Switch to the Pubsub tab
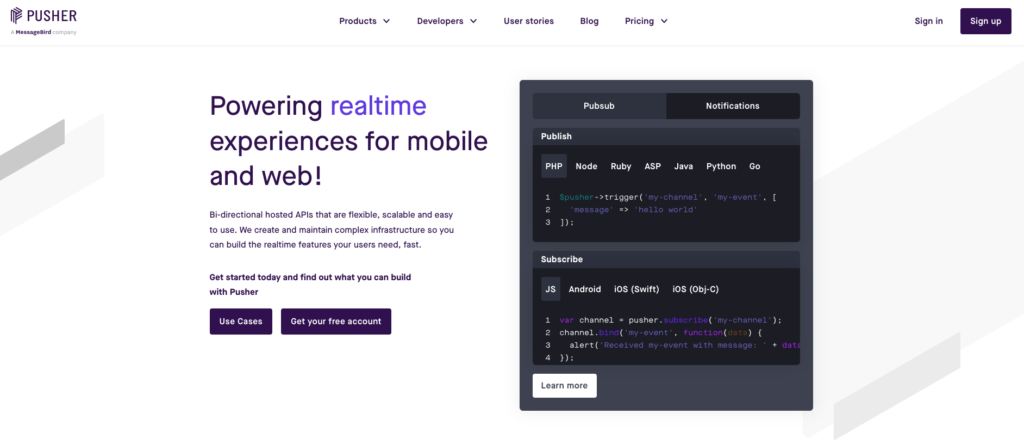1024x445 pixels. click(599, 106)
